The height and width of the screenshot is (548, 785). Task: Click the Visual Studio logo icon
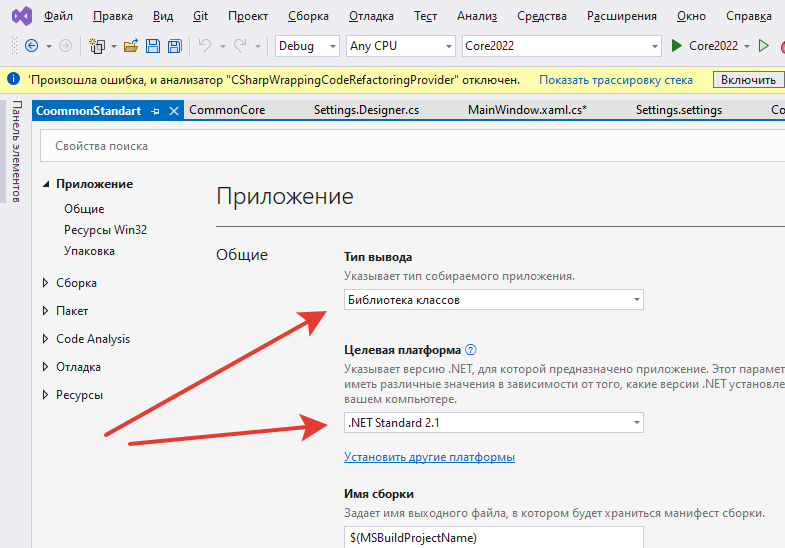22,16
